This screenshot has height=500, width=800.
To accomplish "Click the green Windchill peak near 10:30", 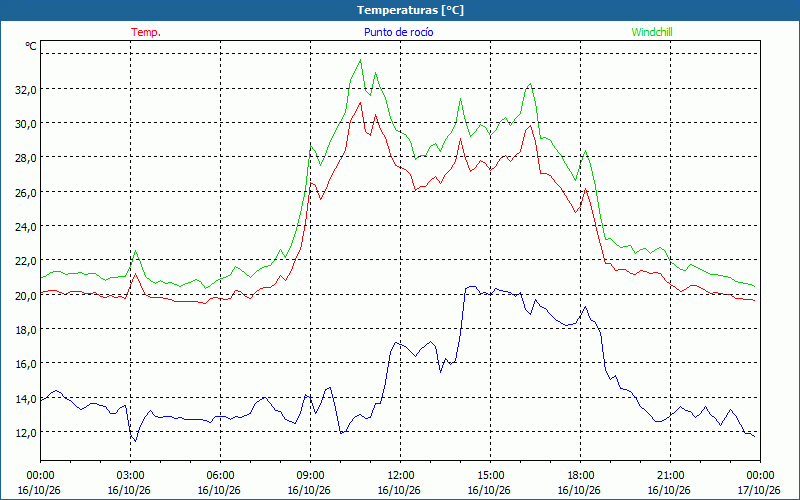I will tap(361, 60).
